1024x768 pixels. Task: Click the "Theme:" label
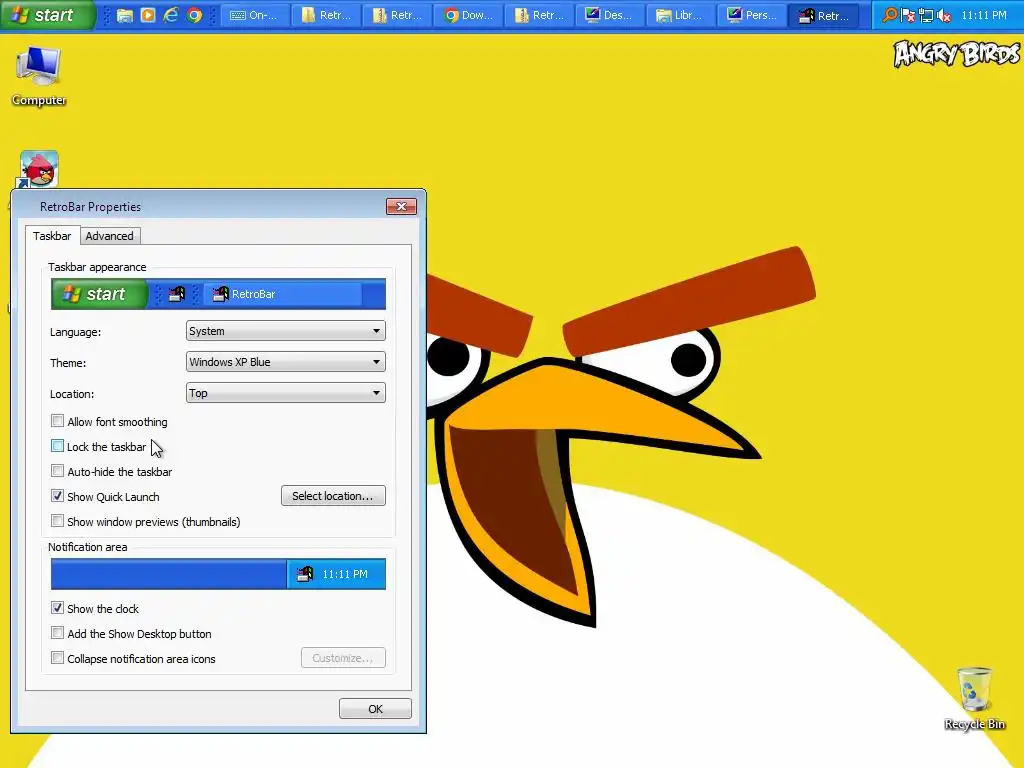[68, 363]
